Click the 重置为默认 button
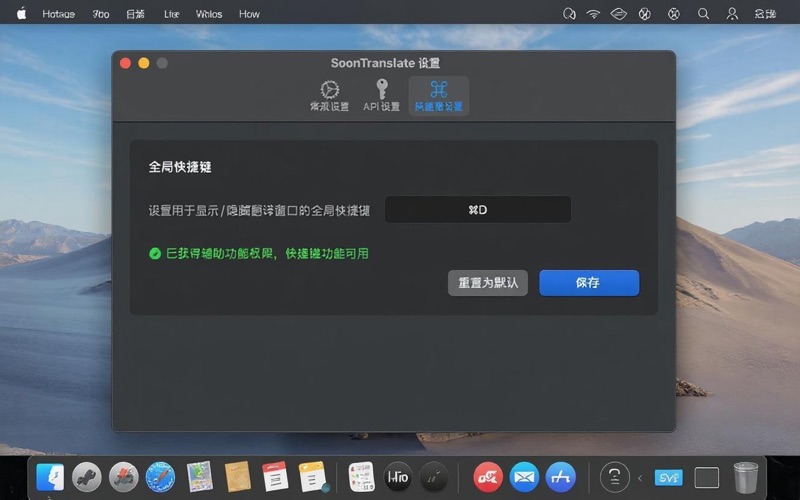800x500 pixels. (x=488, y=283)
